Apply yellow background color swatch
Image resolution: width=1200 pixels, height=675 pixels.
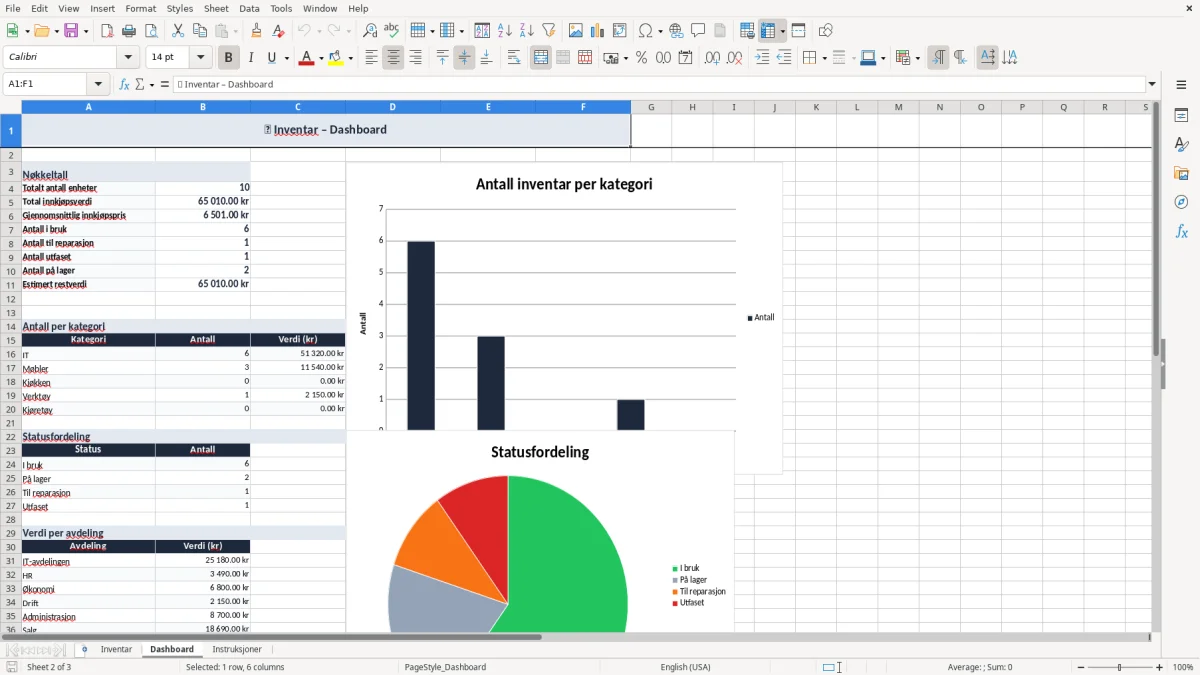tap(337, 58)
